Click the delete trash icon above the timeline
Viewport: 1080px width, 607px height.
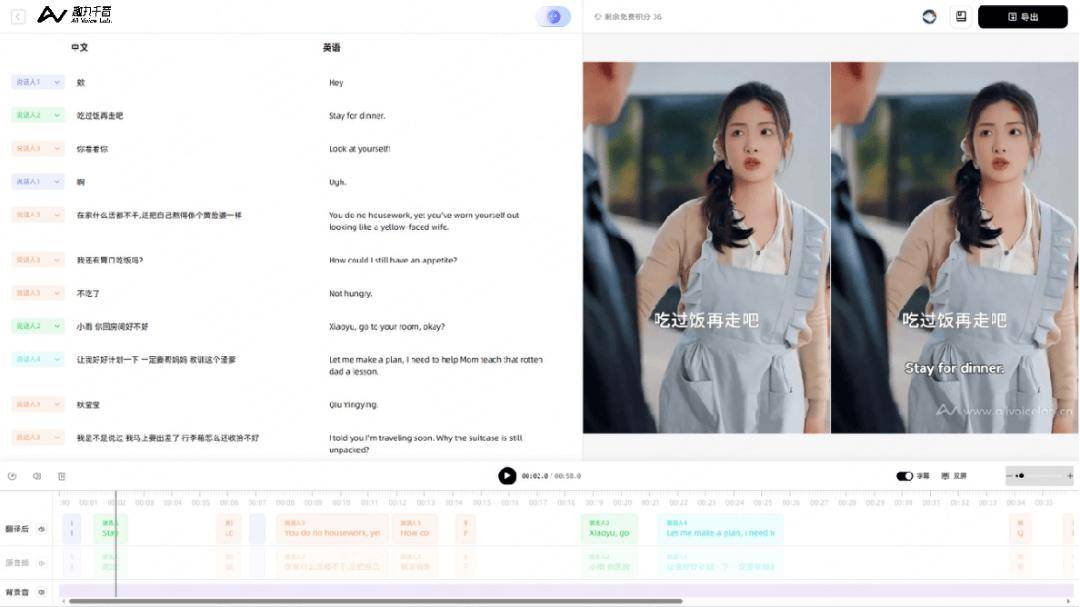(61, 476)
